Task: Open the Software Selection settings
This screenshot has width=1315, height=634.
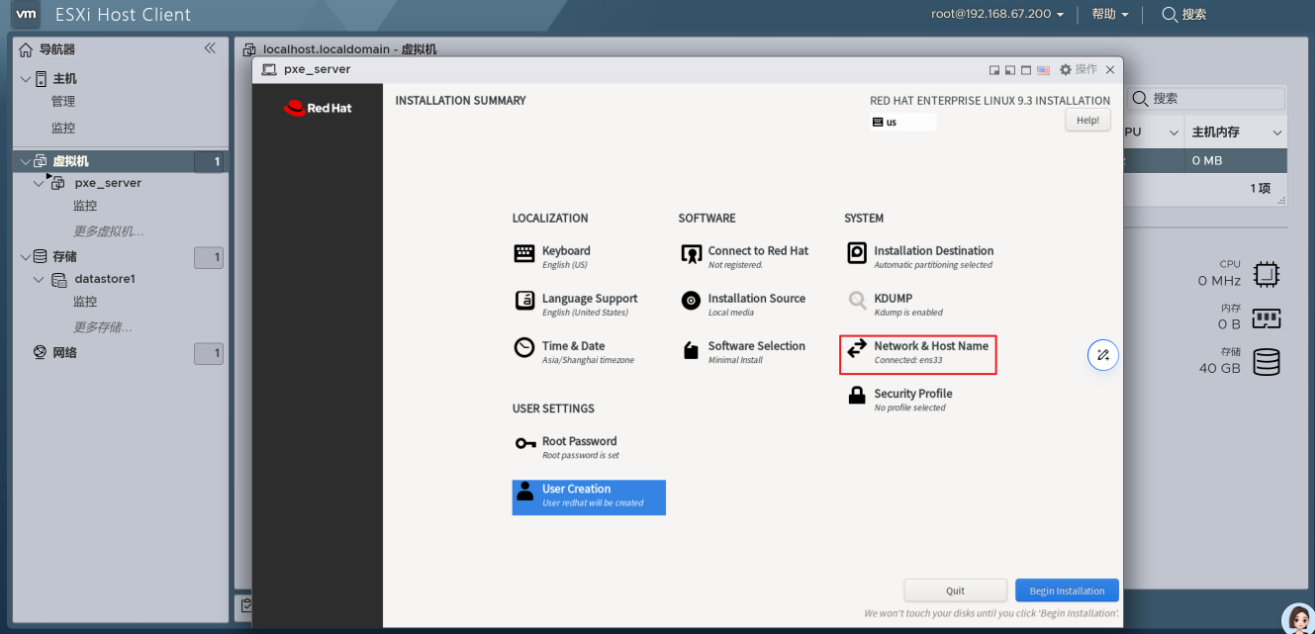Action: [x=743, y=351]
